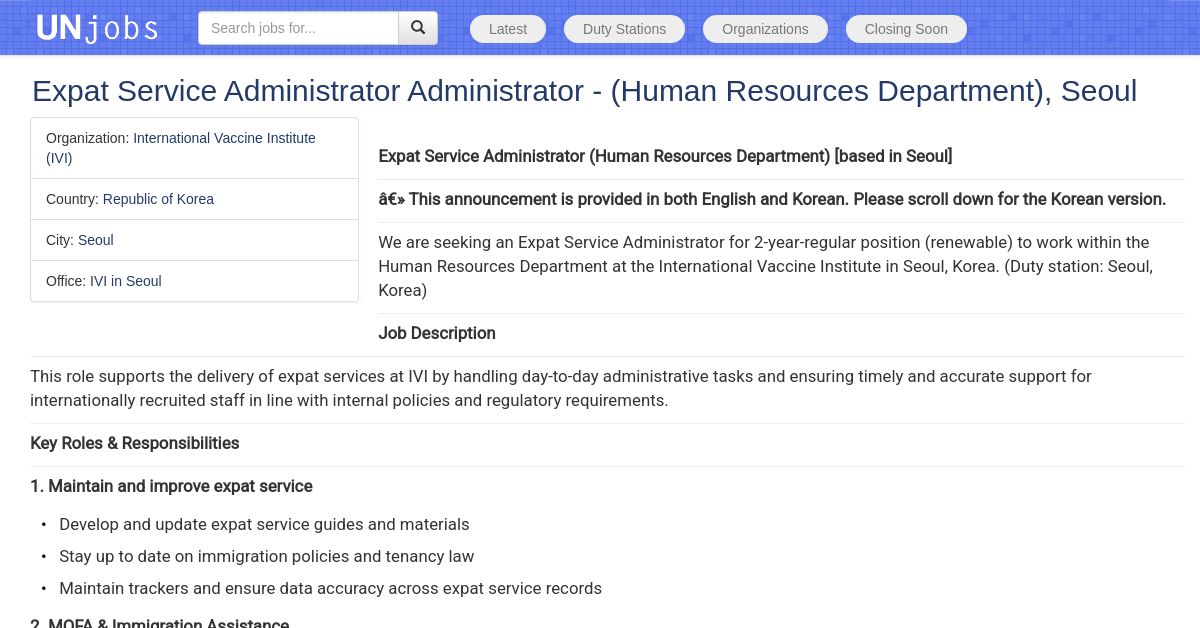This screenshot has height=628, width=1200.
Task: Open the Seoul city link
Action: (x=96, y=240)
